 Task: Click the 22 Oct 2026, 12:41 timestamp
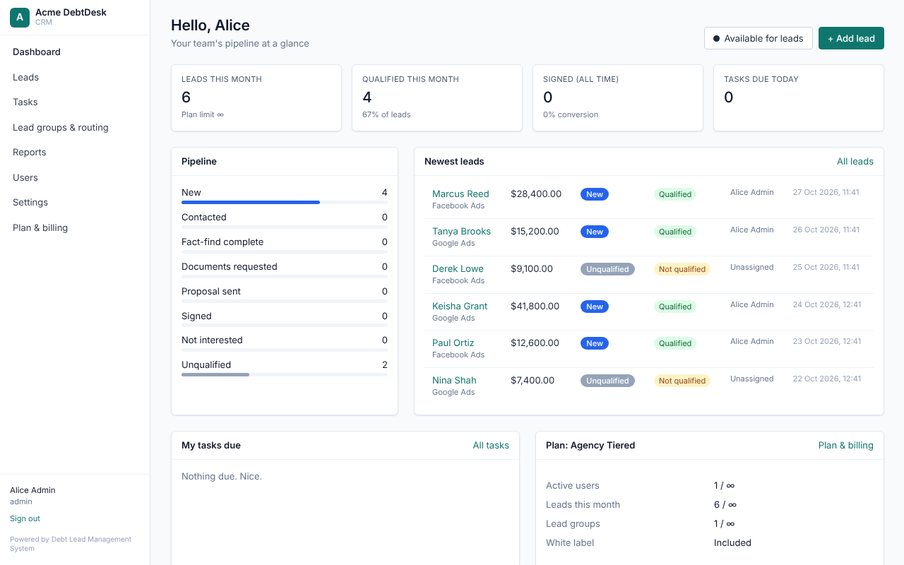(827, 379)
